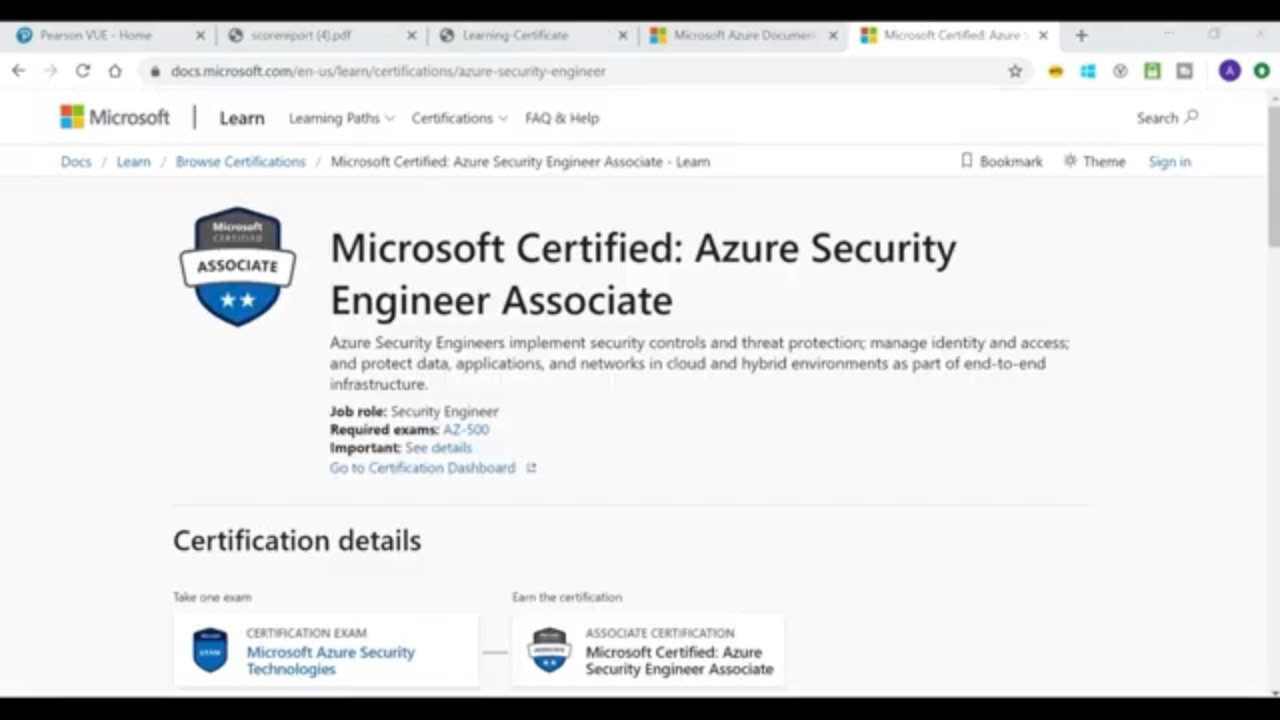Click the Theme sun icon
Screen dimensions: 1280x720
click(x=1070, y=161)
